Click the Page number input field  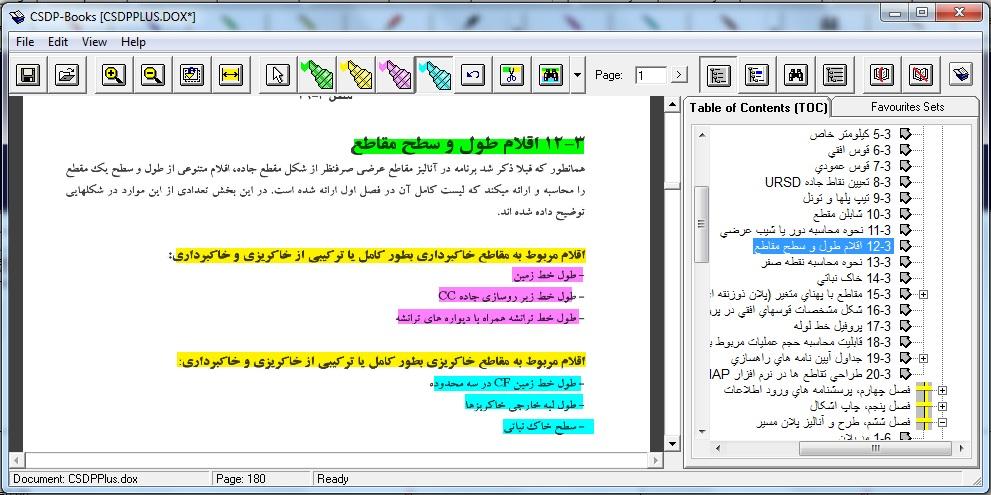[651, 75]
